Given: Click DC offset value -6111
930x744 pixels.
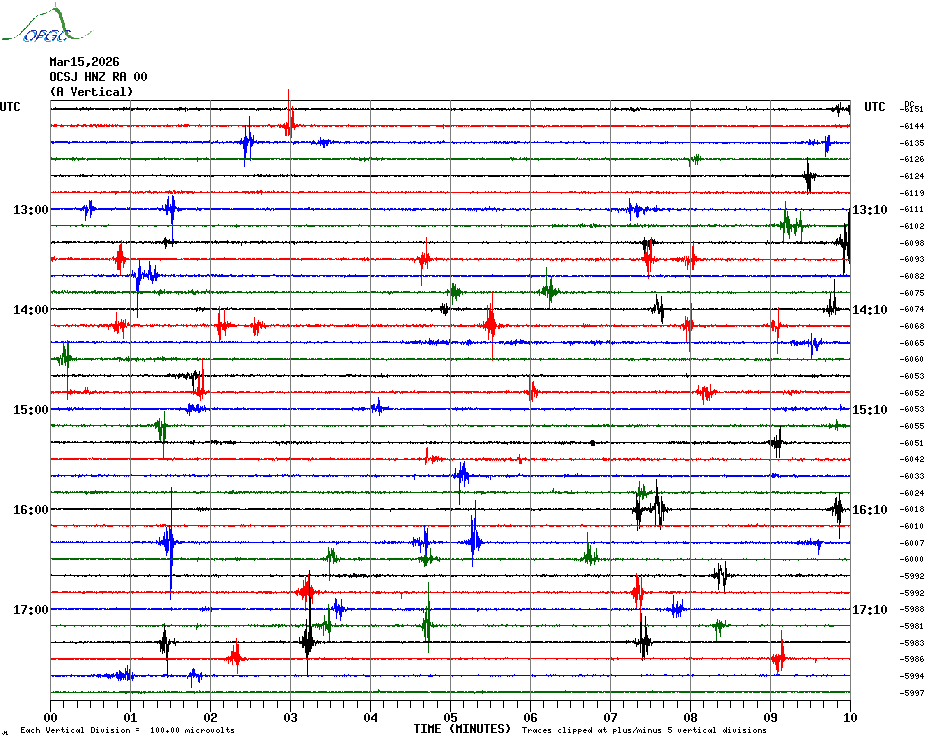Looking at the screenshot, I should 912,209.
